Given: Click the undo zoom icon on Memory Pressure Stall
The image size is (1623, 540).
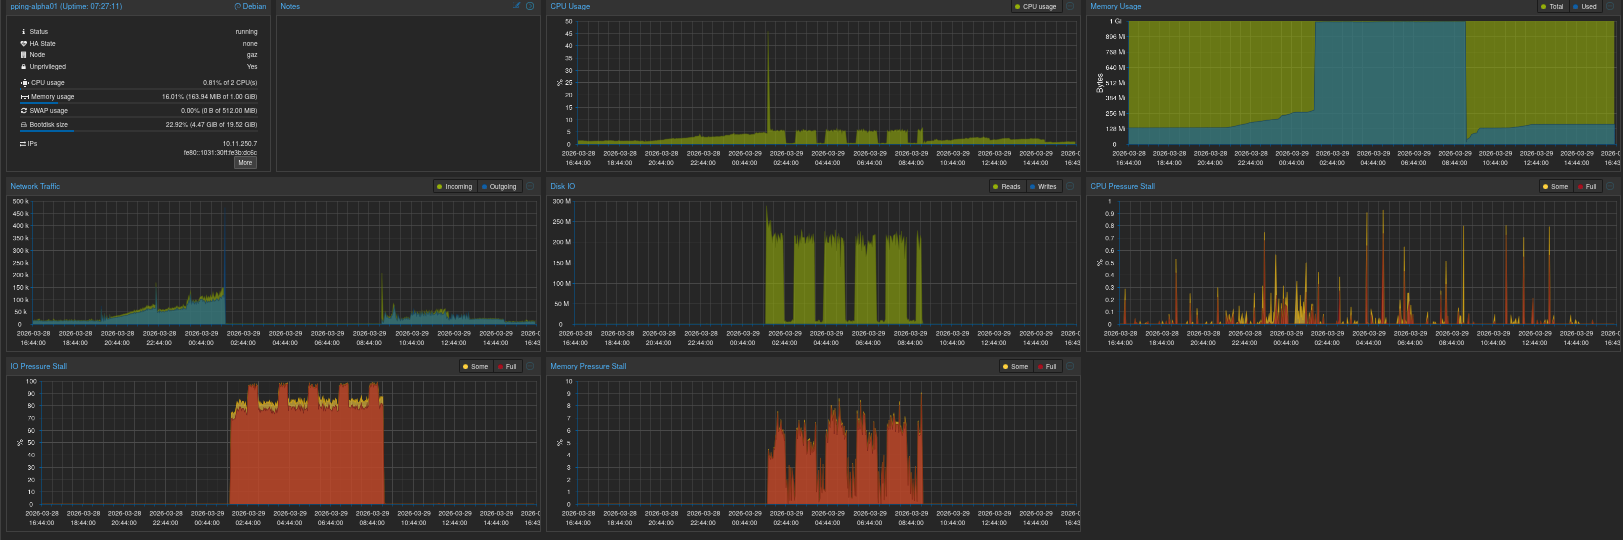Looking at the screenshot, I should pyautogui.click(x=1070, y=366).
